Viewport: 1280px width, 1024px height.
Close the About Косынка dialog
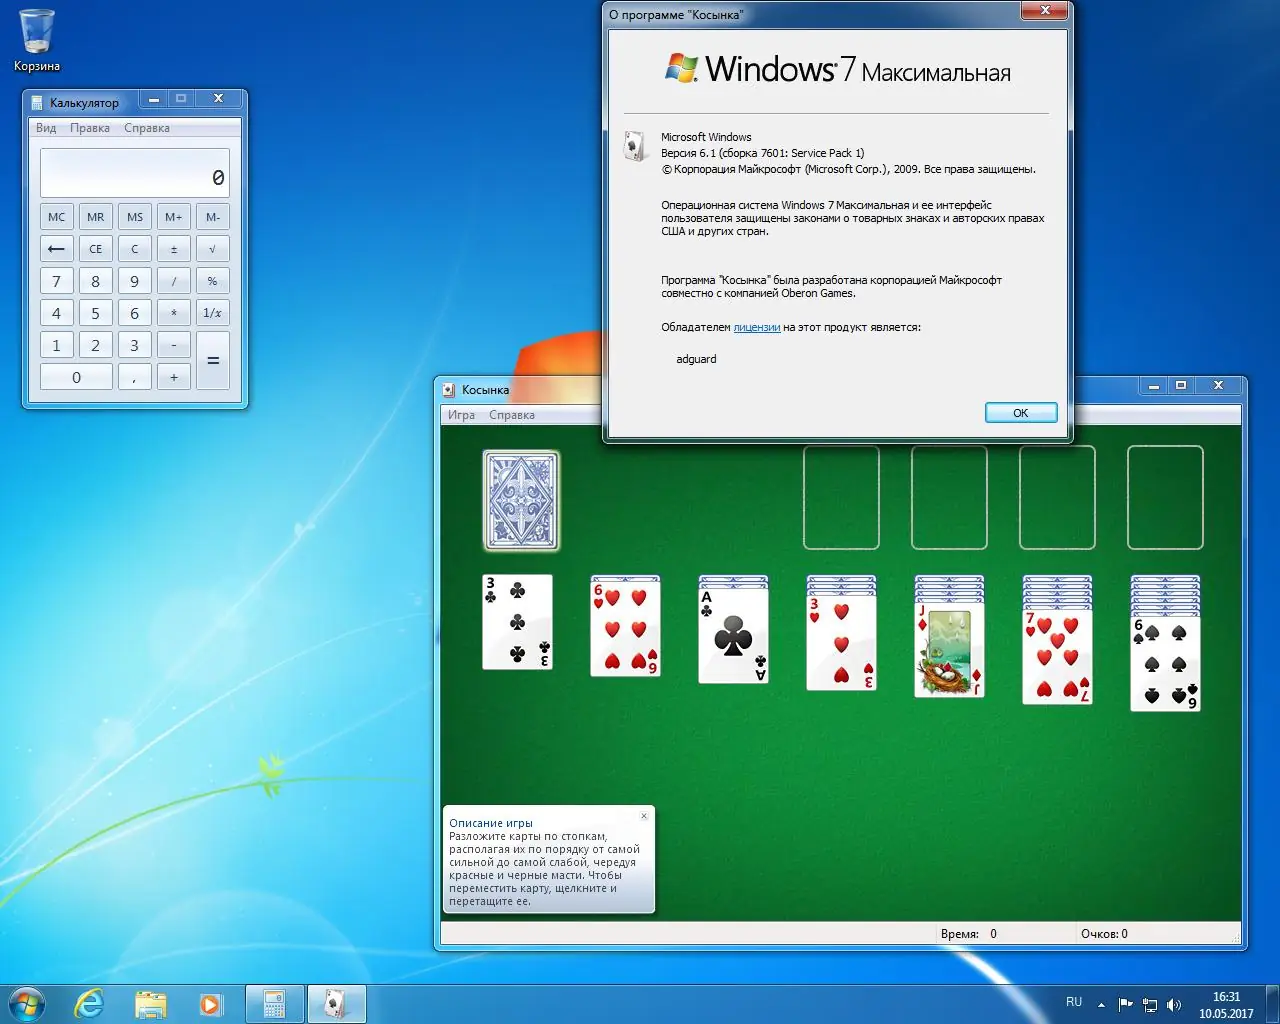click(x=1045, y=11)
